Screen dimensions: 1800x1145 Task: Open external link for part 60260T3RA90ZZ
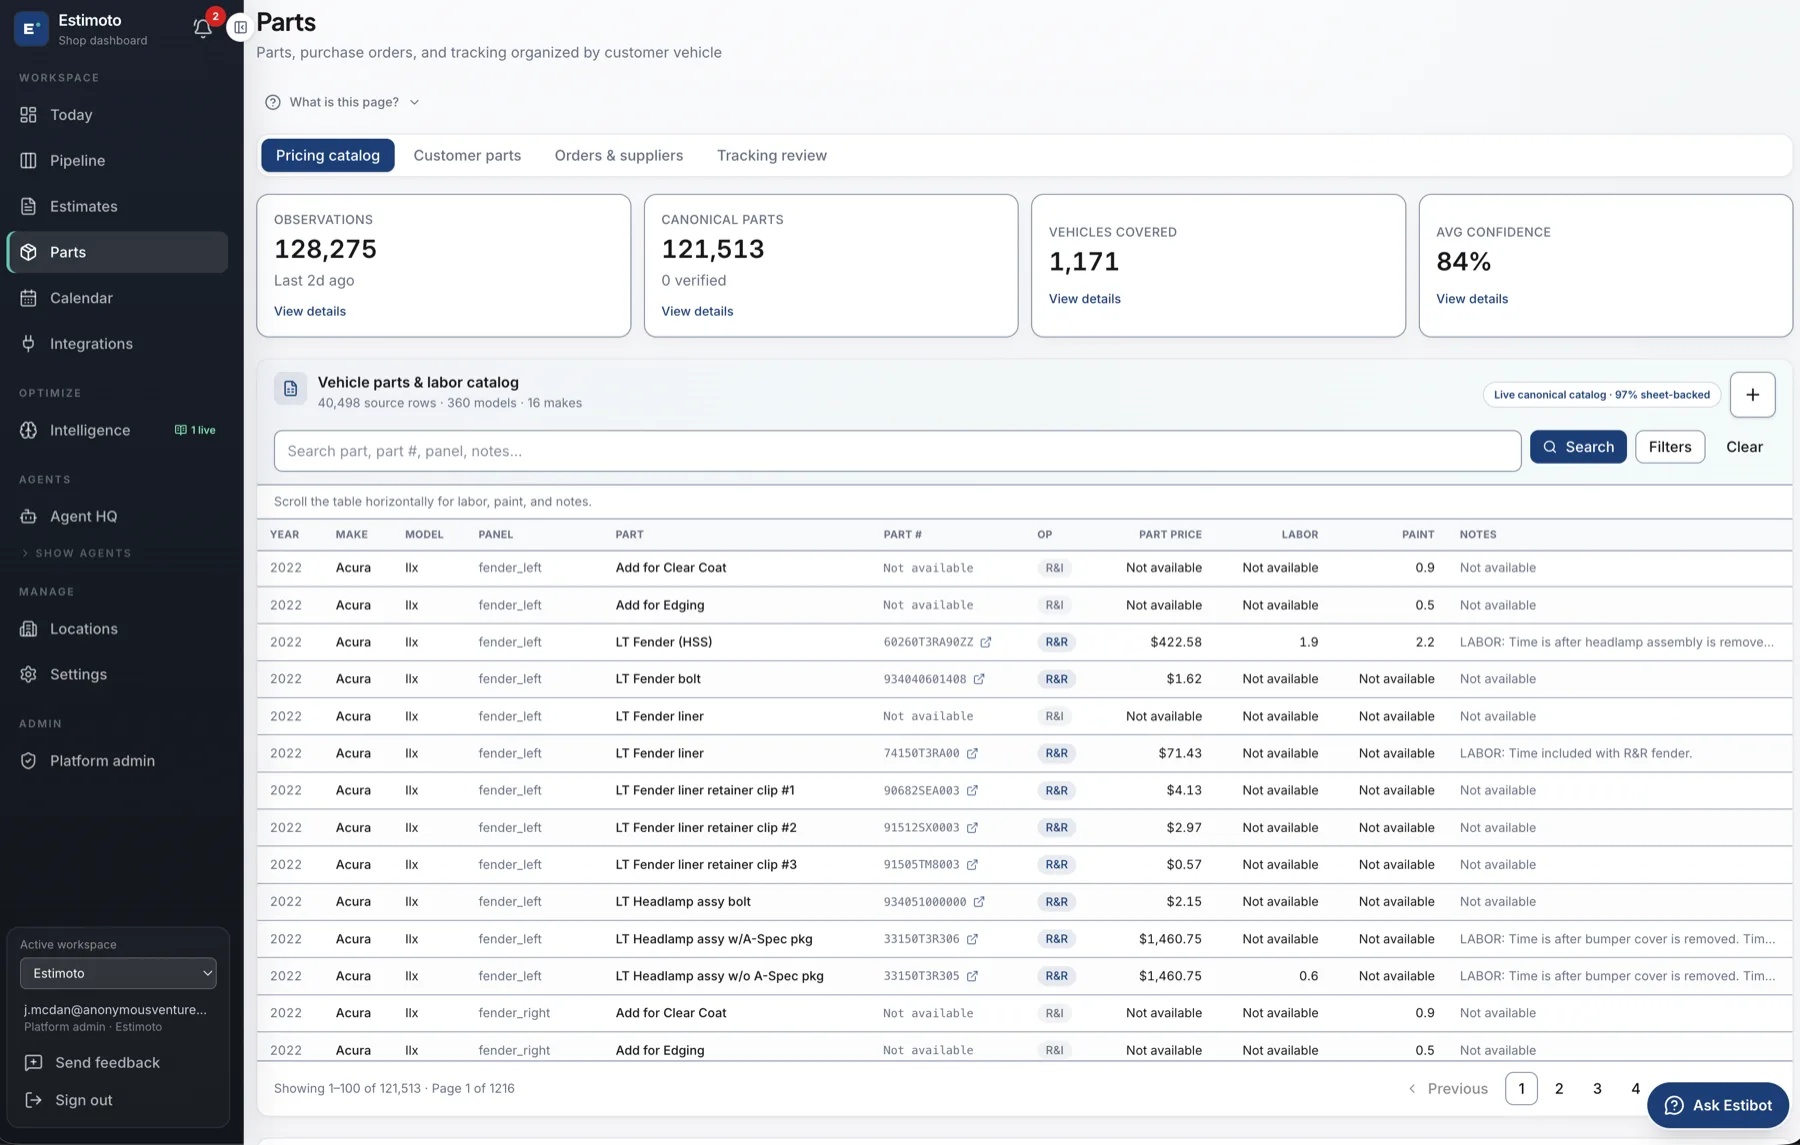(986, 642)
